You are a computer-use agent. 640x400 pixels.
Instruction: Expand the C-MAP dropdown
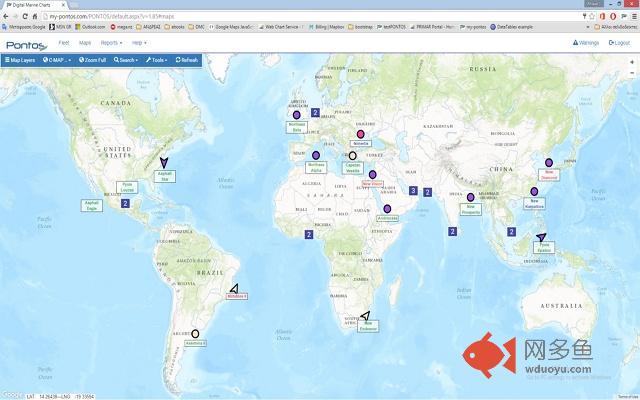[59, 60]
